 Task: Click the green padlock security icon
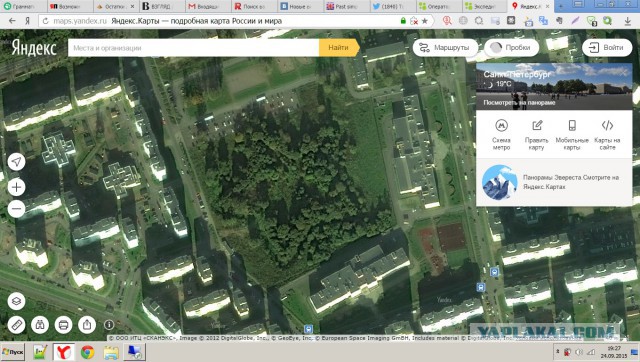click(x=403, y=20)
